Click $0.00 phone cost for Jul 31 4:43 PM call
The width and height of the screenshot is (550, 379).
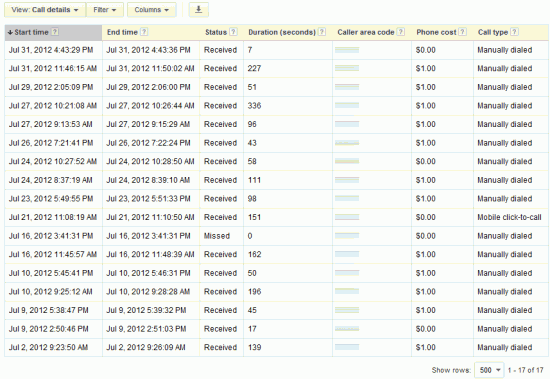425,50
